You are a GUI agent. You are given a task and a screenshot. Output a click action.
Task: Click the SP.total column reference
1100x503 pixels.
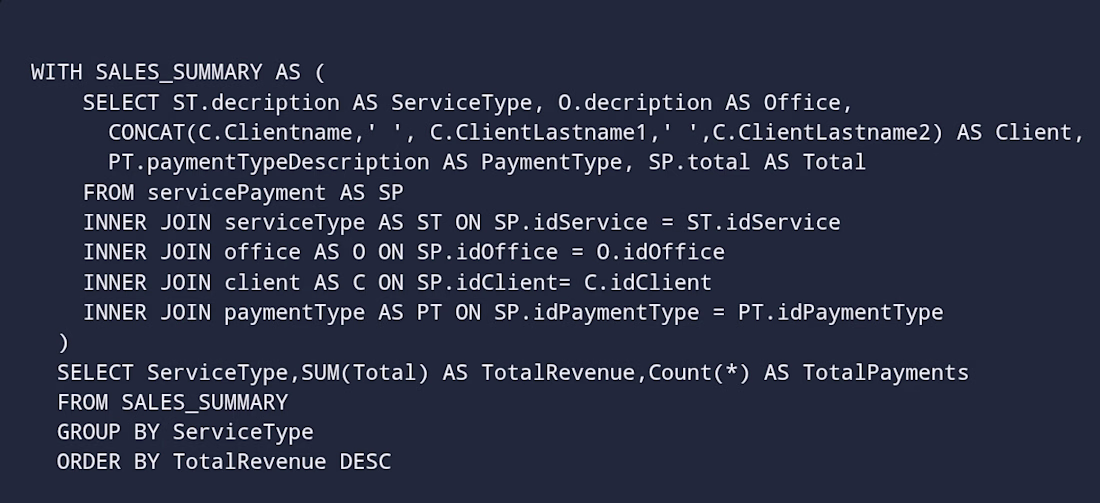point(700,162)
